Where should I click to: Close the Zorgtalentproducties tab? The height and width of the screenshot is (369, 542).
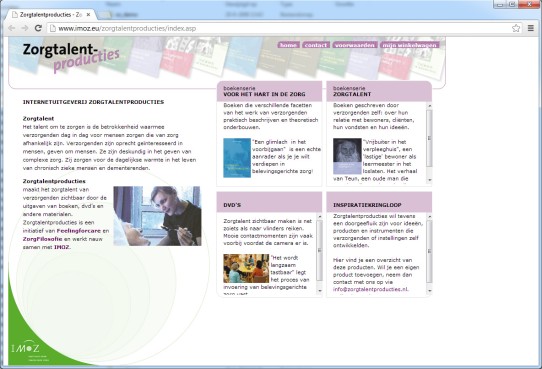coord(88,15)
